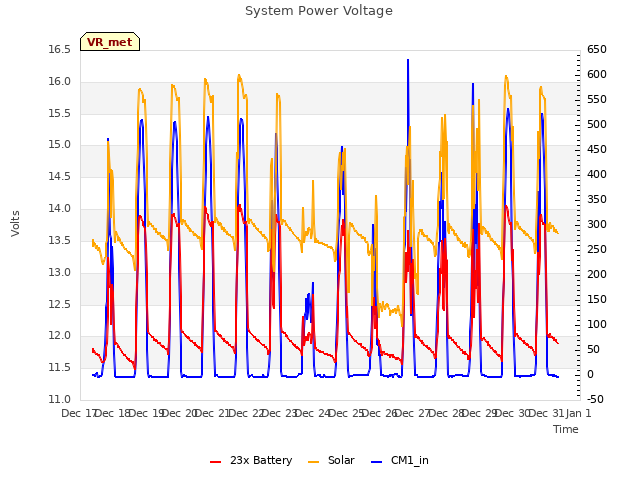The image size is (640, 480).
Task: Click the 13.0 left axis value
Action: (x=60, y=272)
